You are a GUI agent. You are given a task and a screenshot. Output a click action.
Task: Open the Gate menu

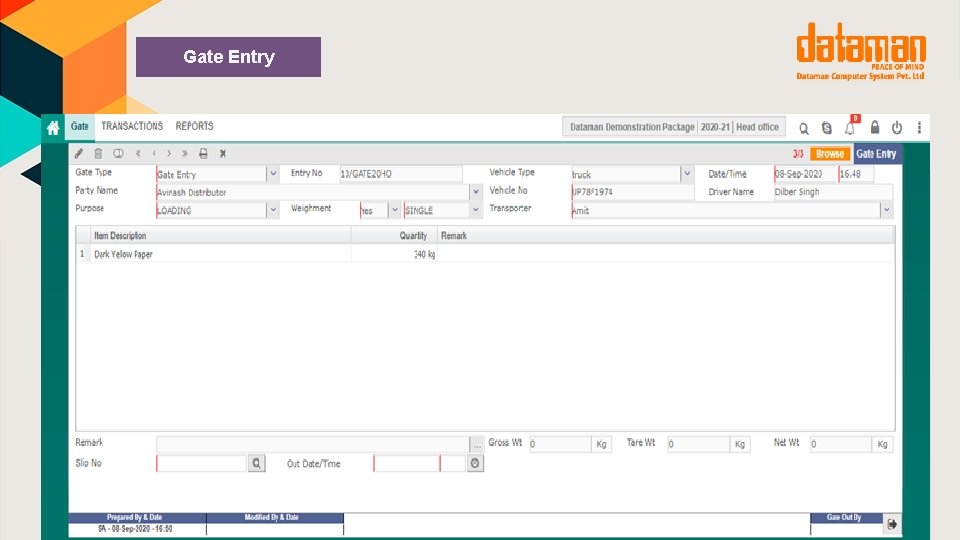tap(80, 126)
